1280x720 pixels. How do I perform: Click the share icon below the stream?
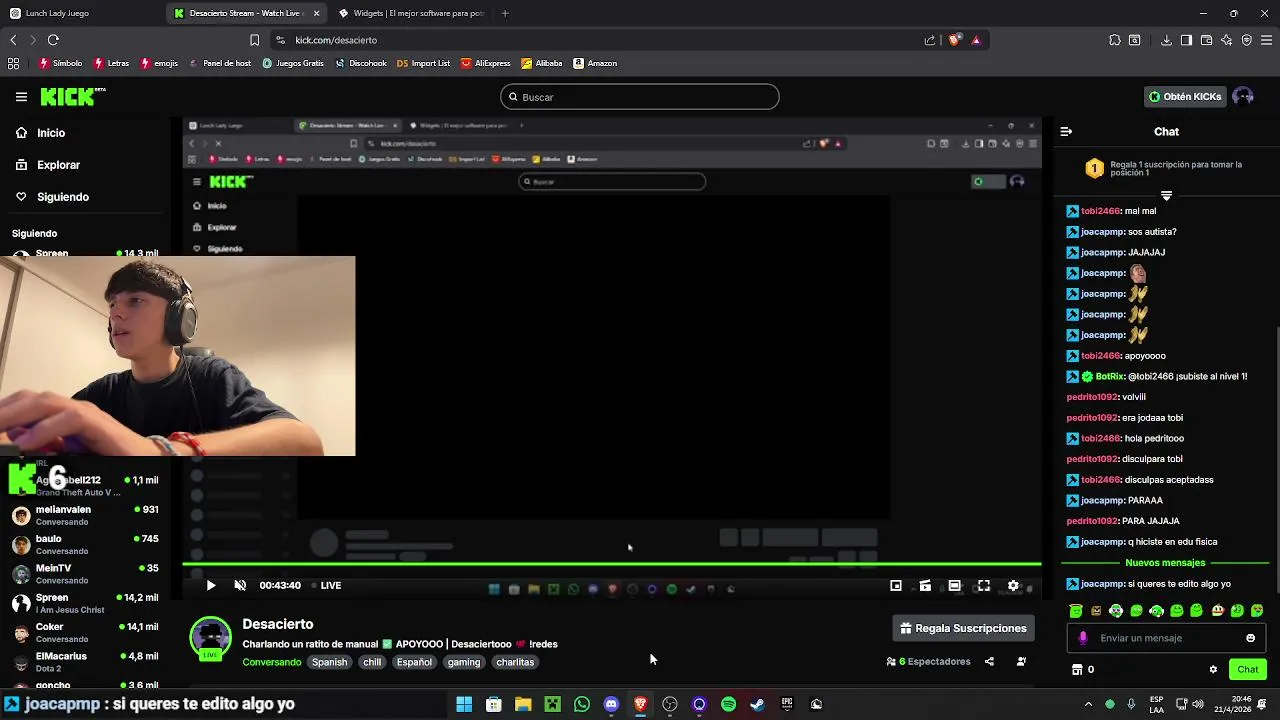click(x=989, y=662)
